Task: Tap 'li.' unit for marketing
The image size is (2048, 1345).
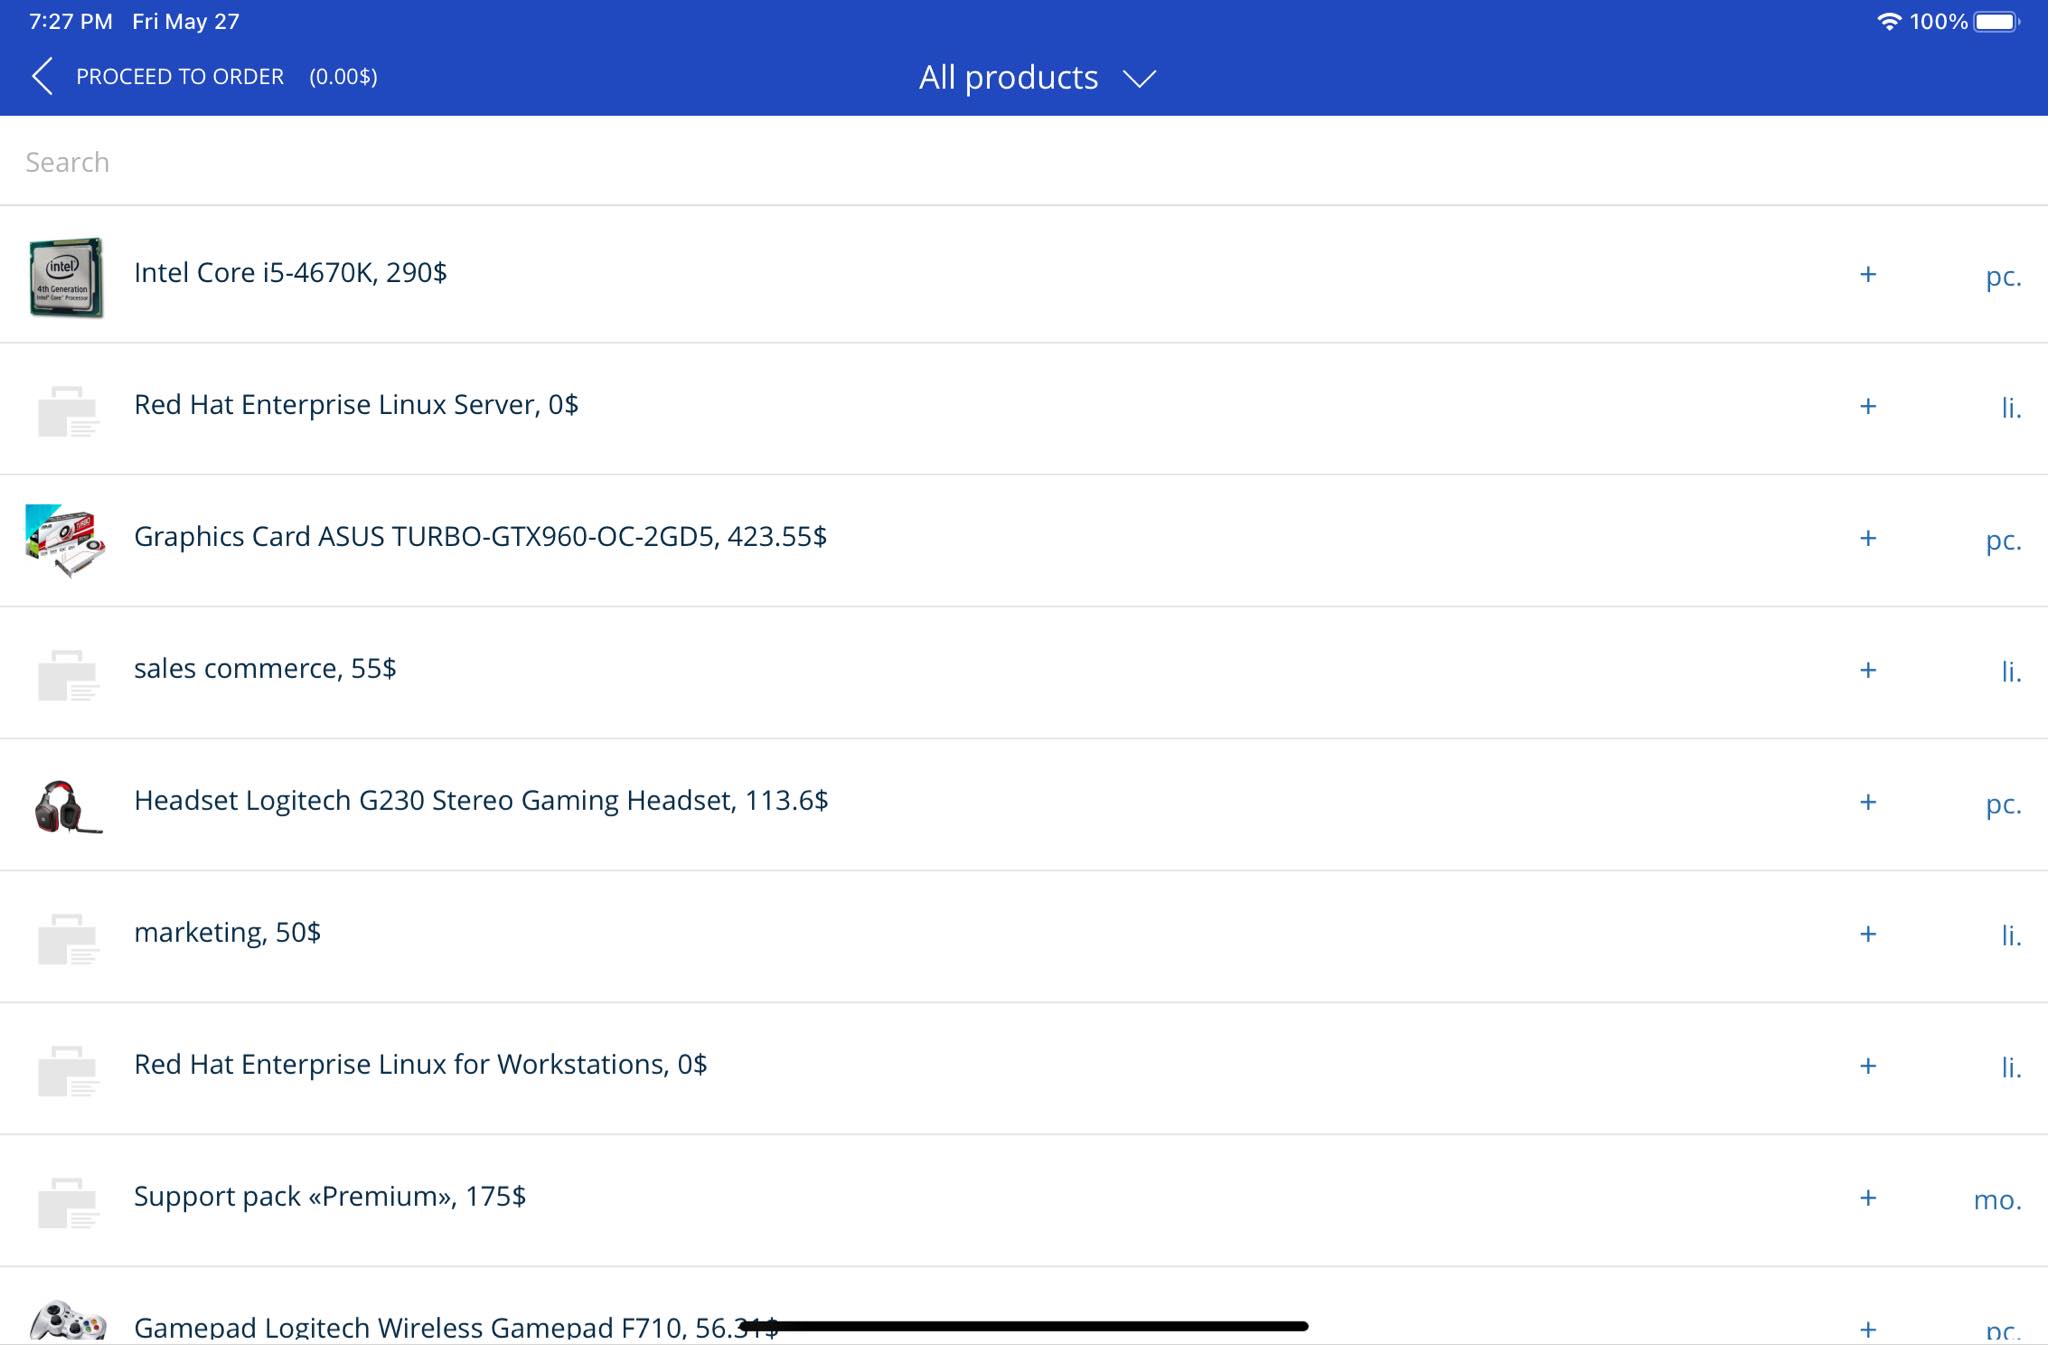Action: pyautogui.click(x=2011, y=936)
